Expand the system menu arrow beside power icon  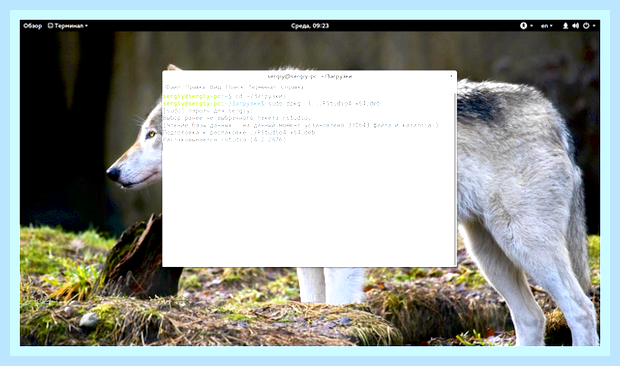[x=594, y=26]
